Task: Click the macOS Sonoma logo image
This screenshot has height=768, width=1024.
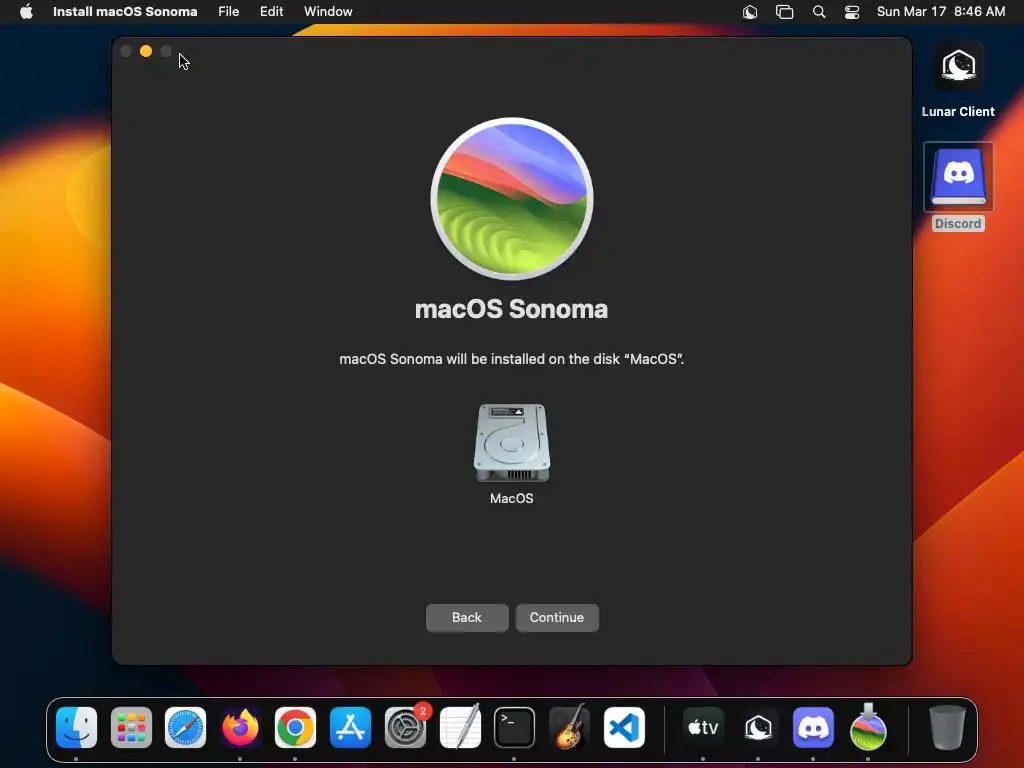Action: point(512,199)
